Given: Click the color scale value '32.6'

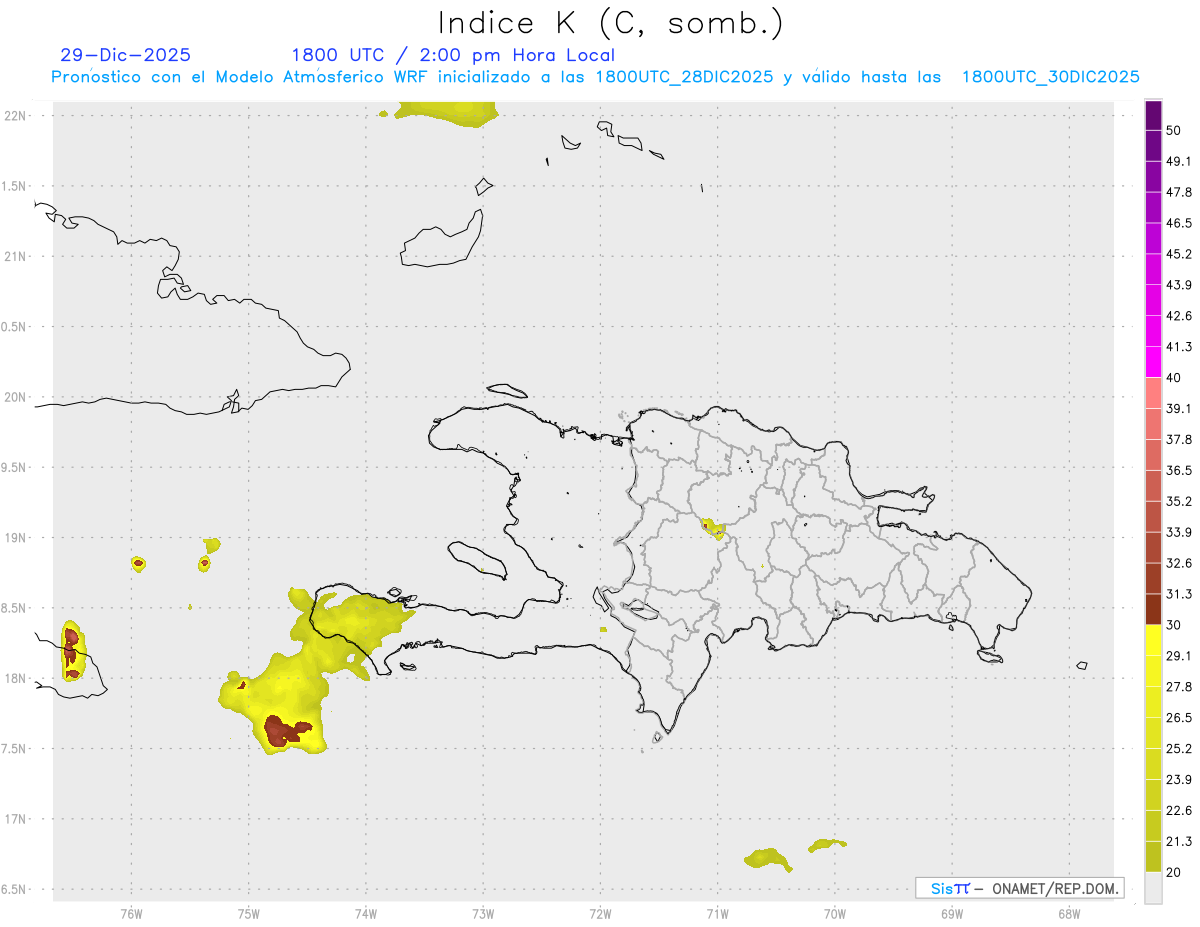Looking at the screenshot, I should (x=1179, y=563).
